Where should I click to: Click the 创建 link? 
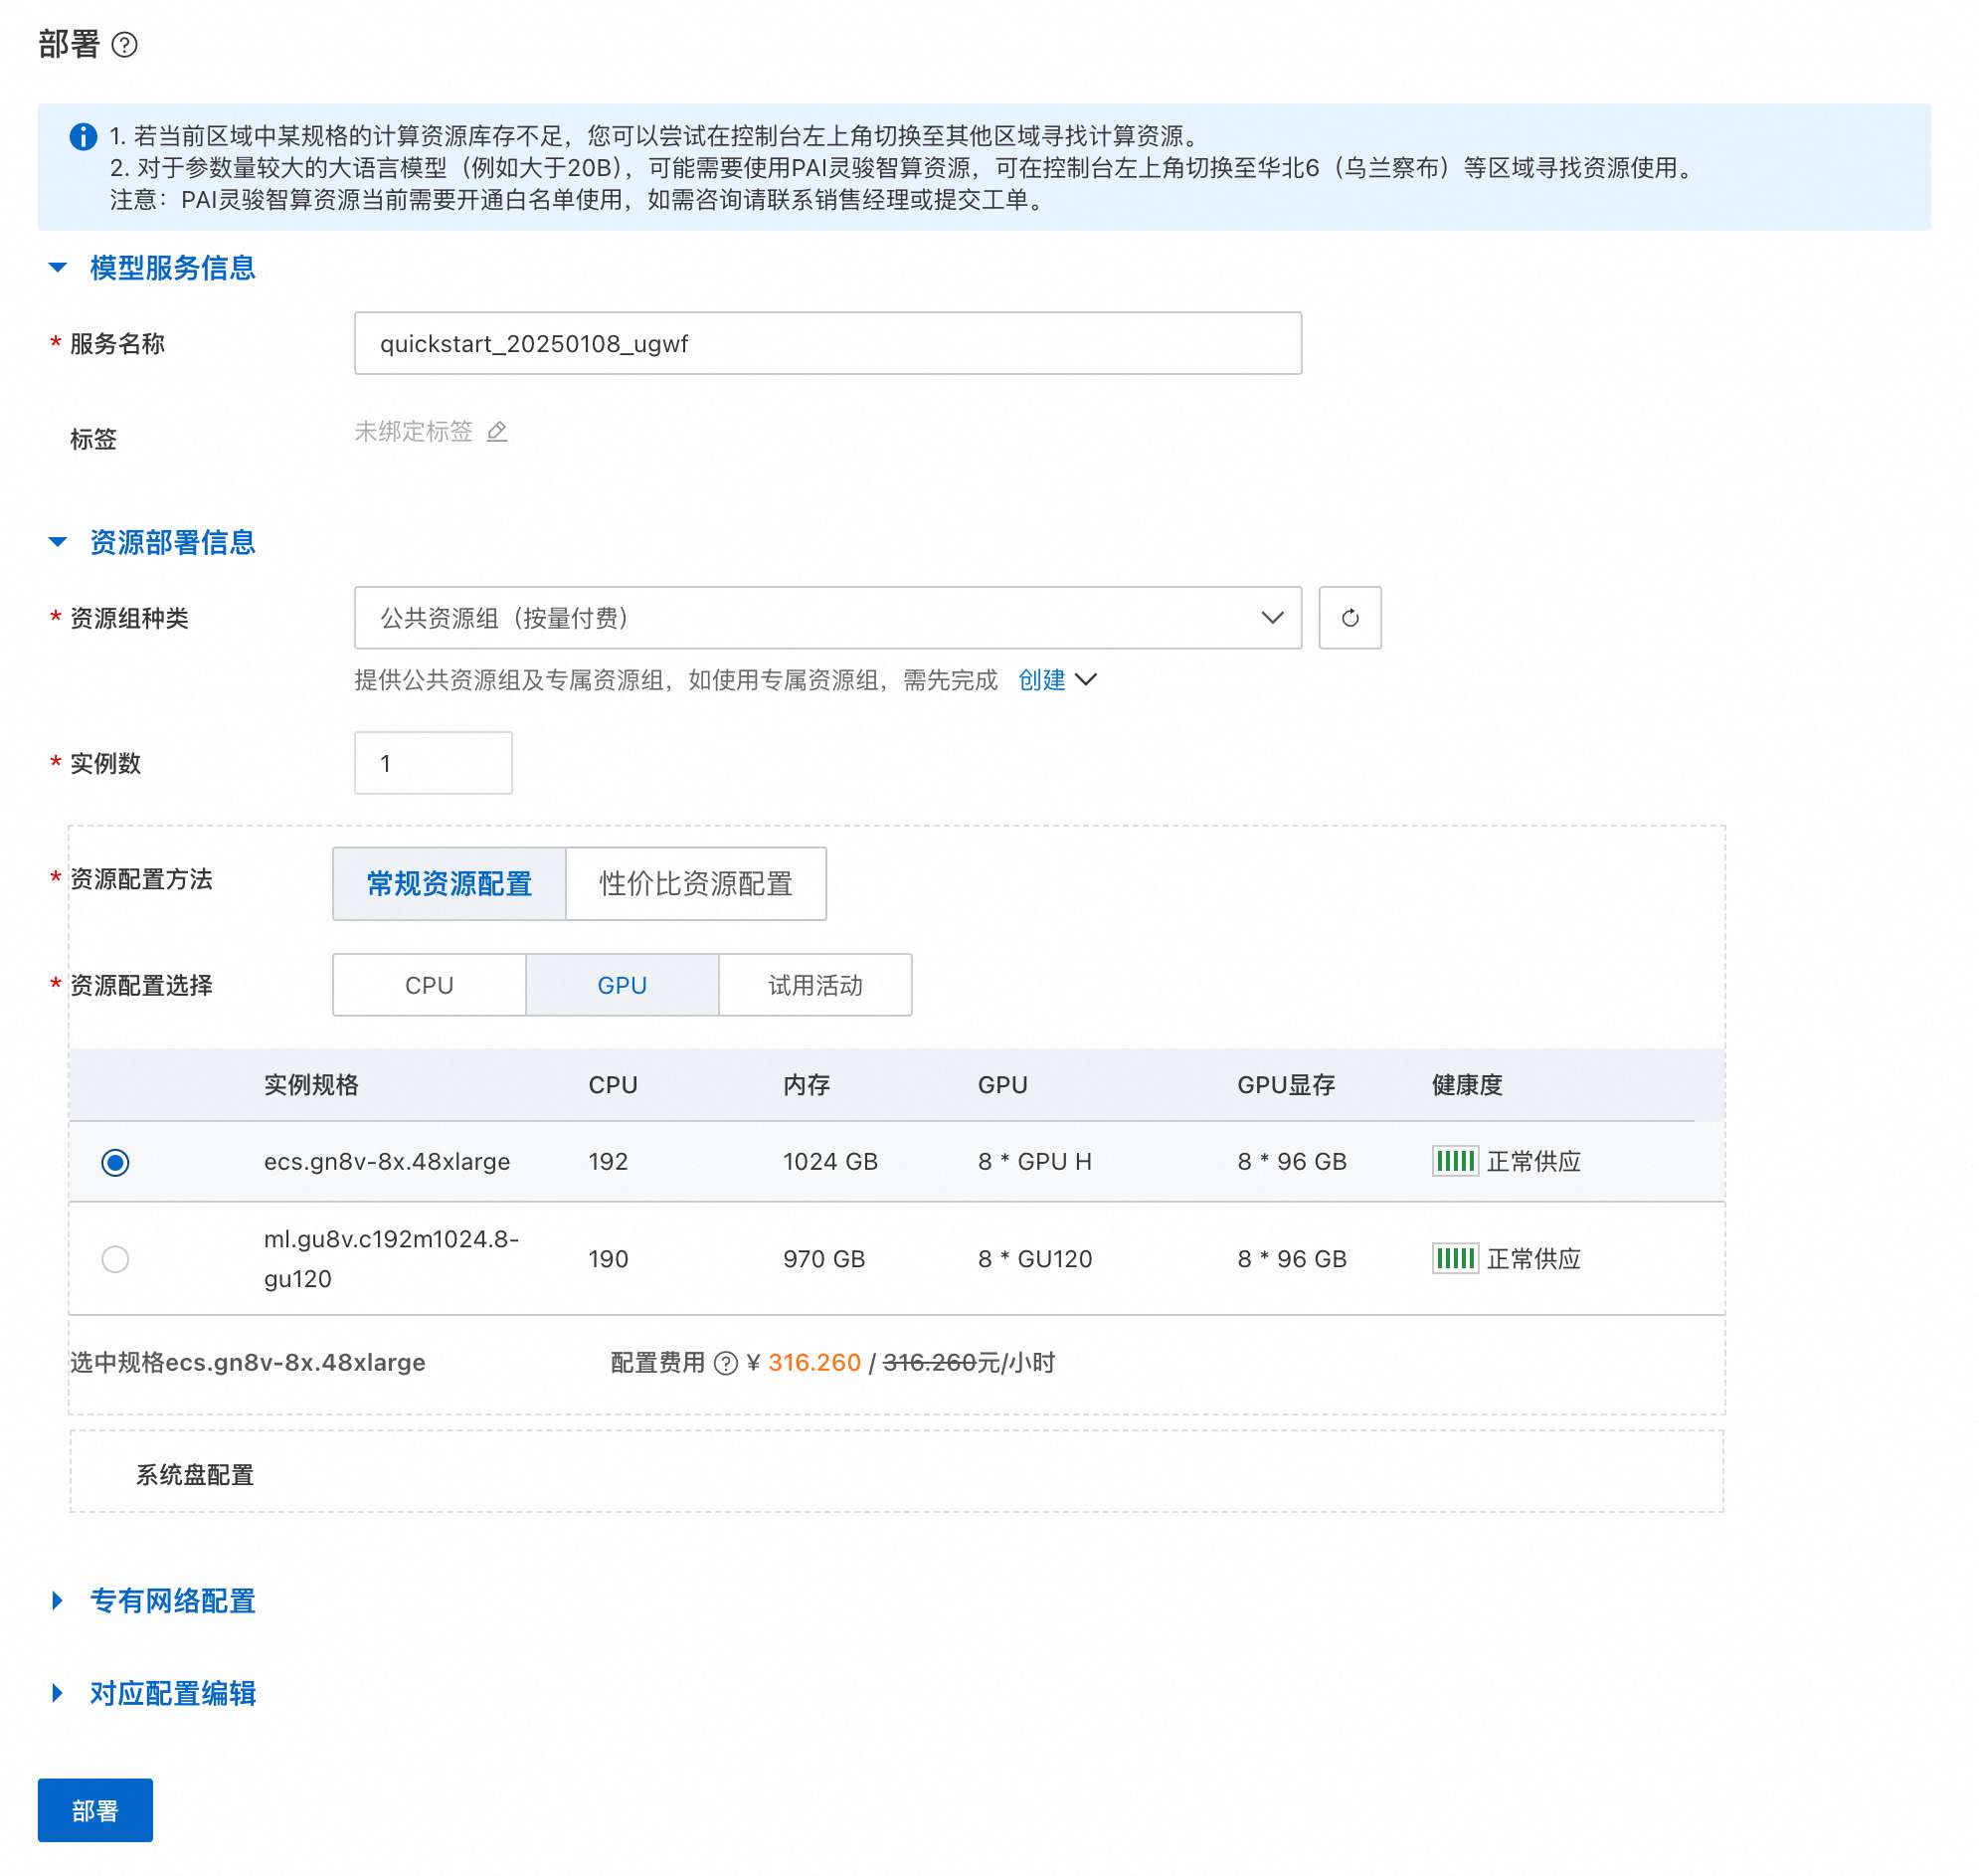pos(1041,680)
